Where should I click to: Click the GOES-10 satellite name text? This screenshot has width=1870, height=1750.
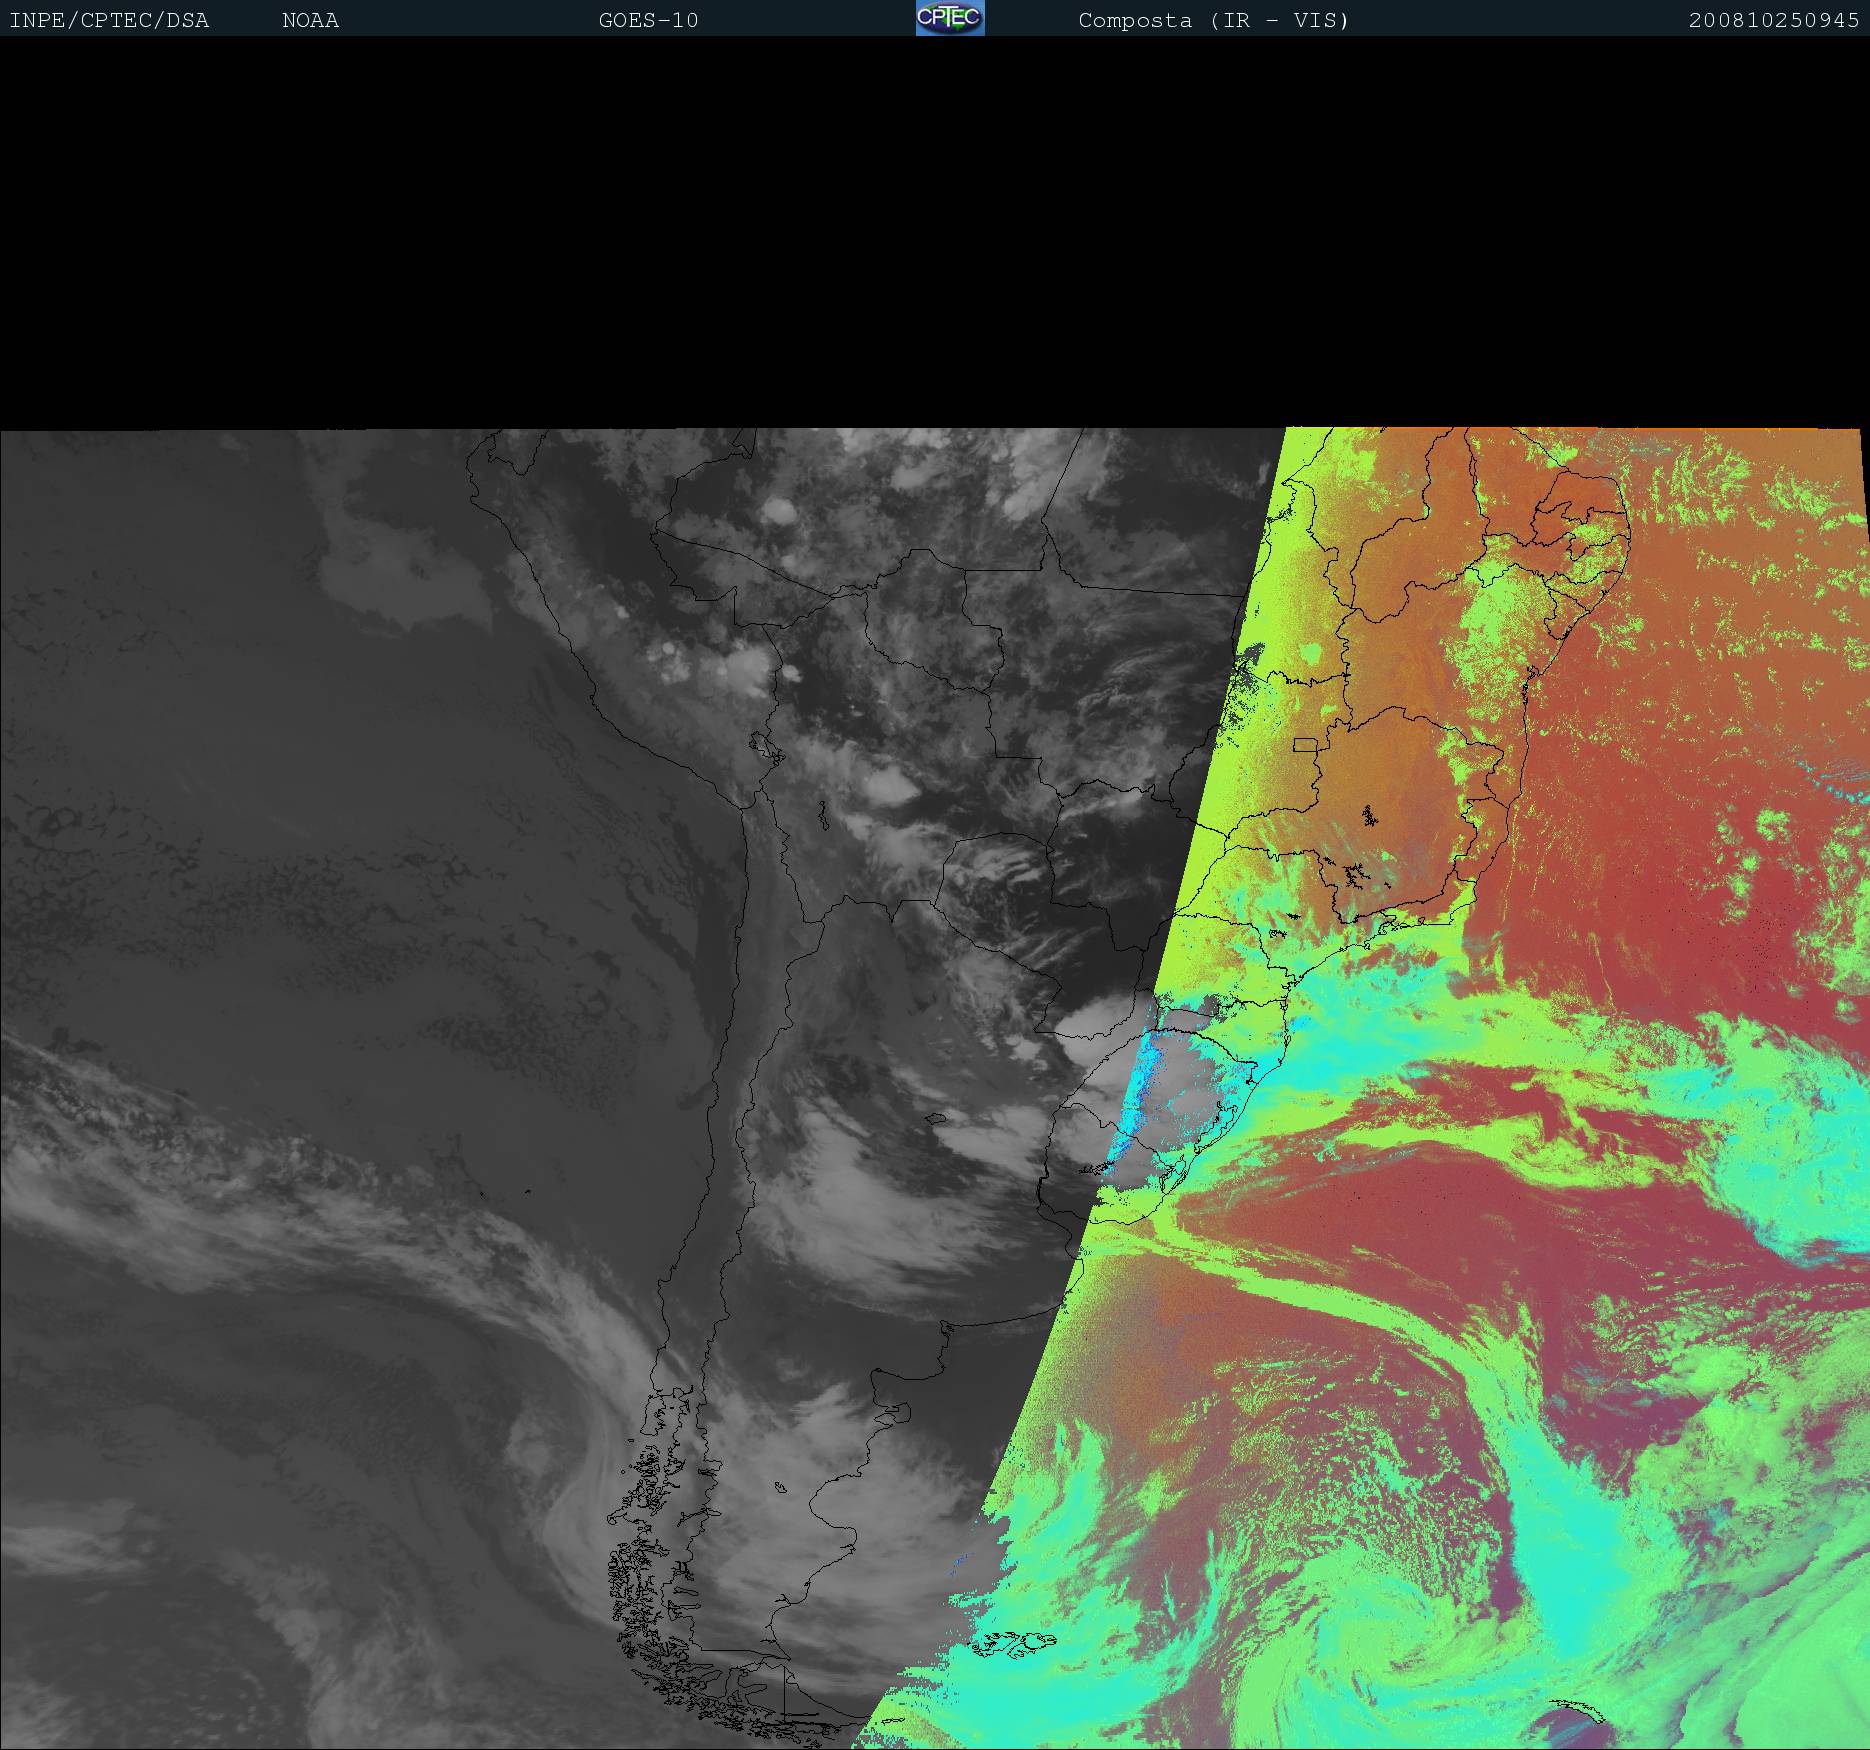pyautogui.click(x=648, y=21)
